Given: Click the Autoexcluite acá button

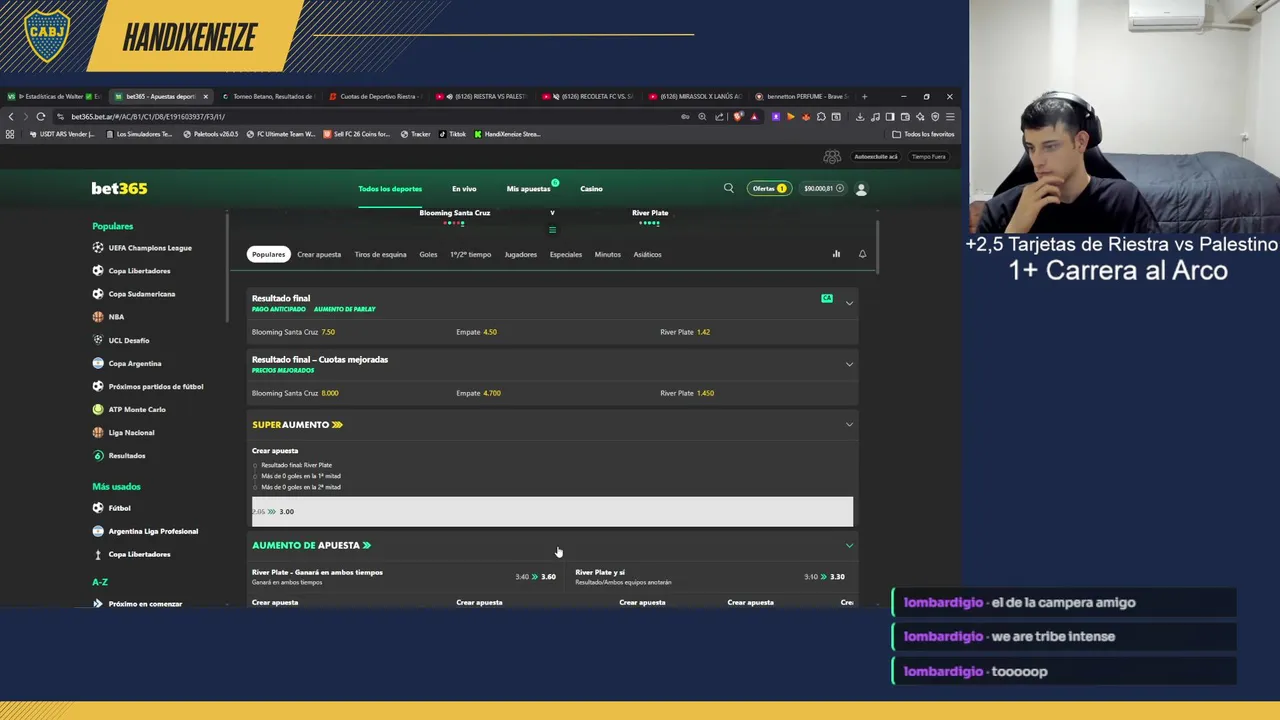Looking at the screenshot, I should [875, 157].
